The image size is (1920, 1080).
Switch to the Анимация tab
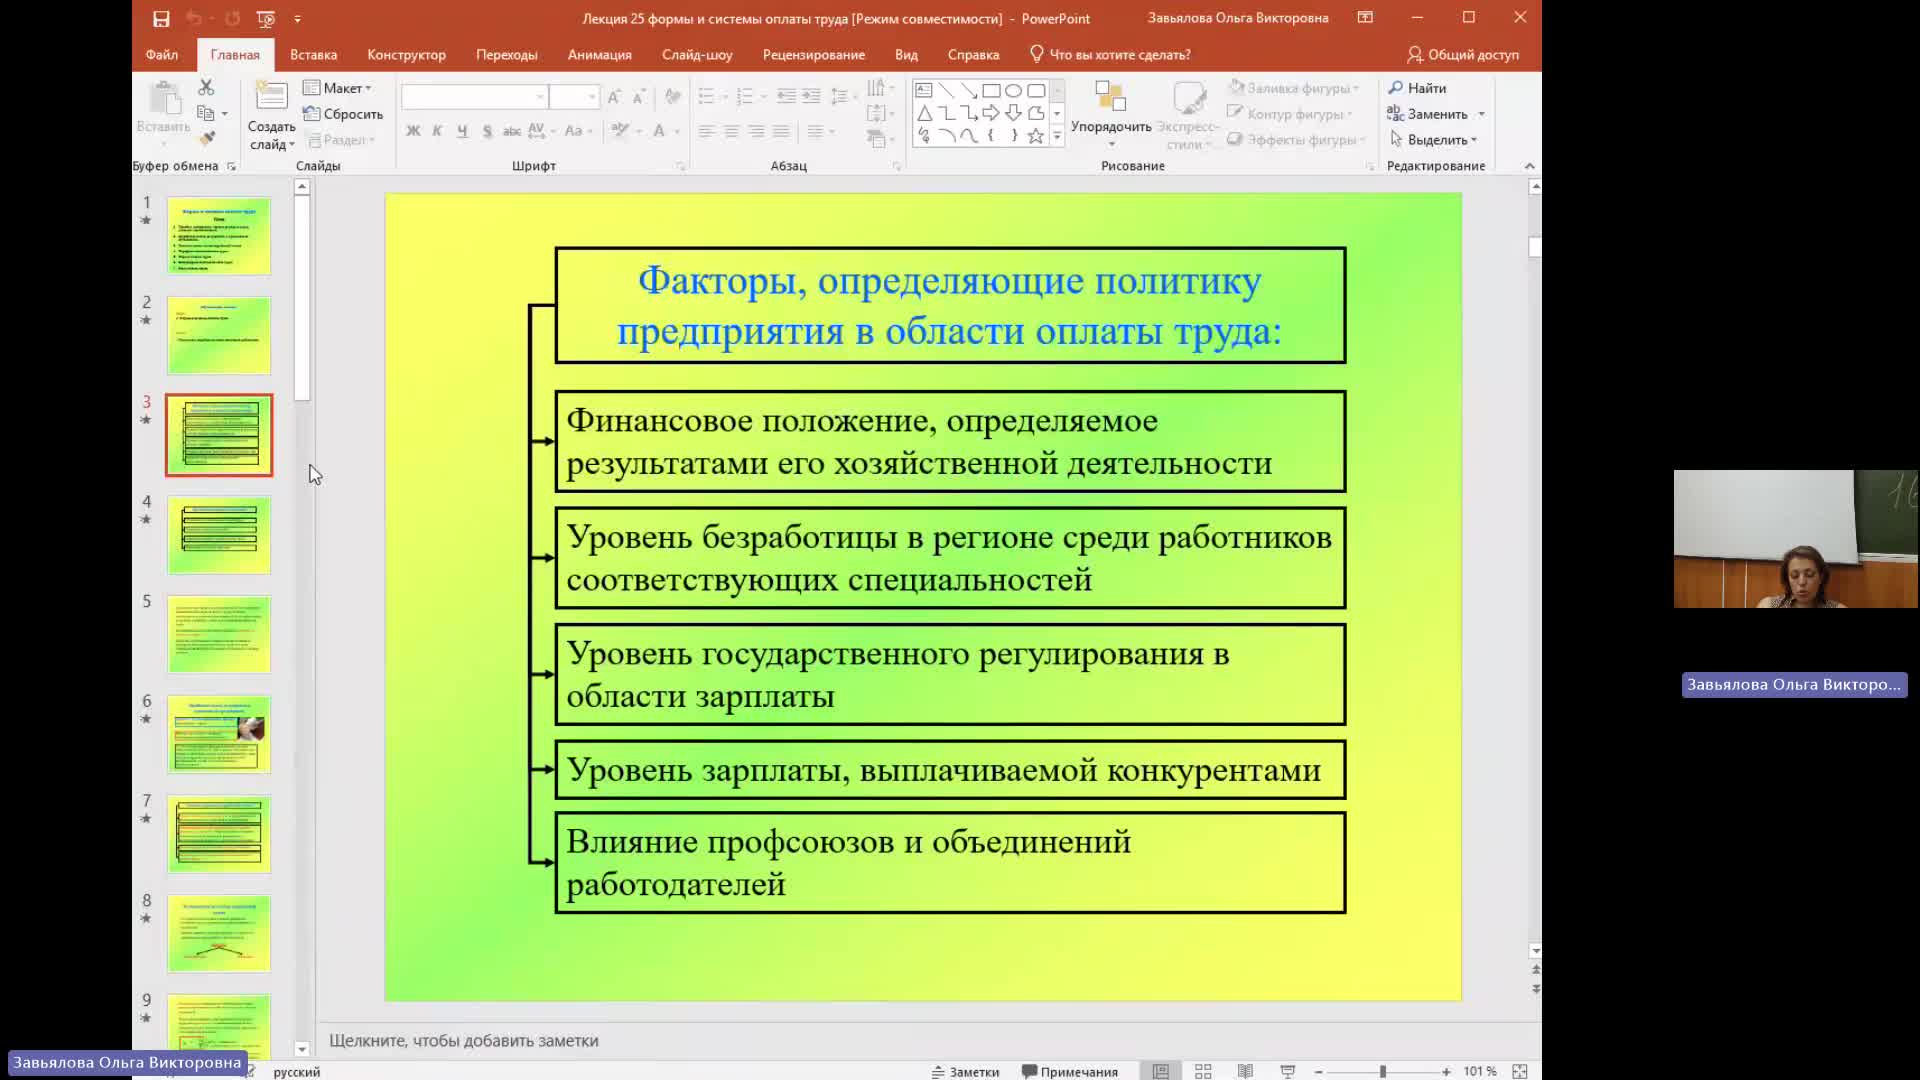[599, 55]
